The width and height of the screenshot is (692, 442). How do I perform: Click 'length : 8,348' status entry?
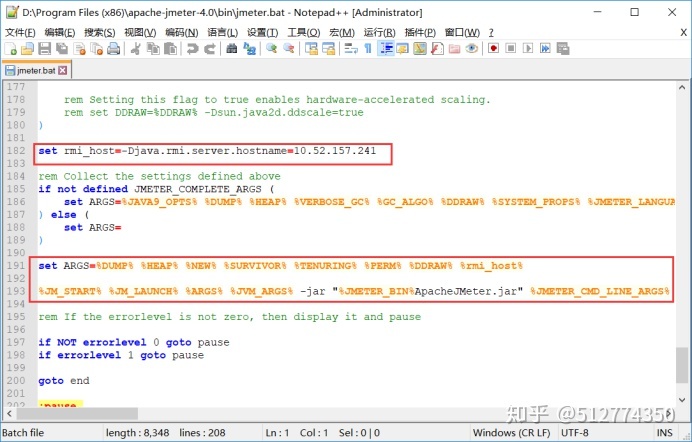click(x=137, y=433)
